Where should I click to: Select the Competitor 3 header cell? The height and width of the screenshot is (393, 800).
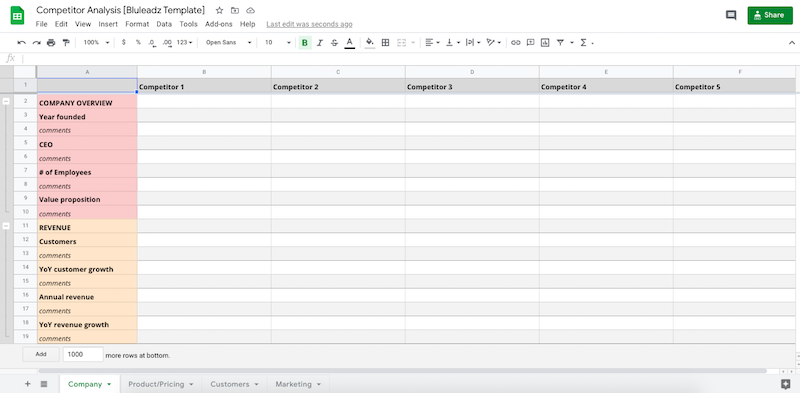472,87
